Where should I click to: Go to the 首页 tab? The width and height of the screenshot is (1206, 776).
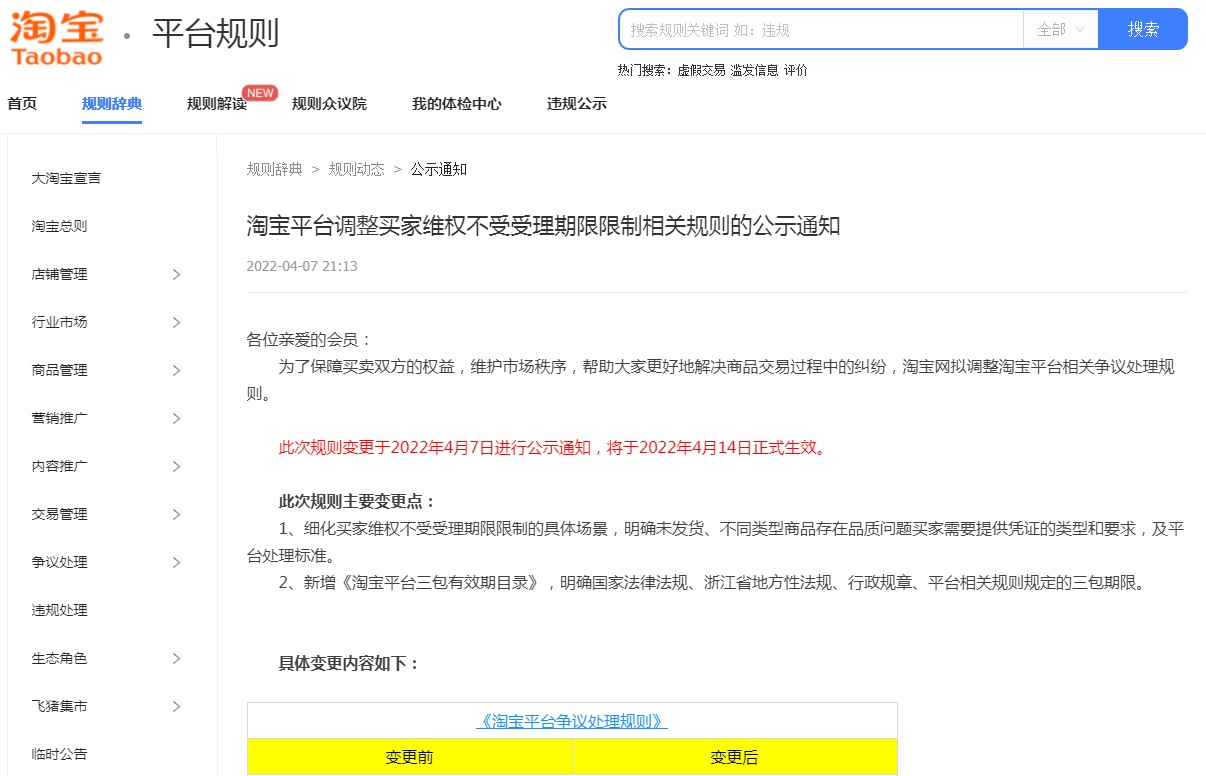click(22, 103)
